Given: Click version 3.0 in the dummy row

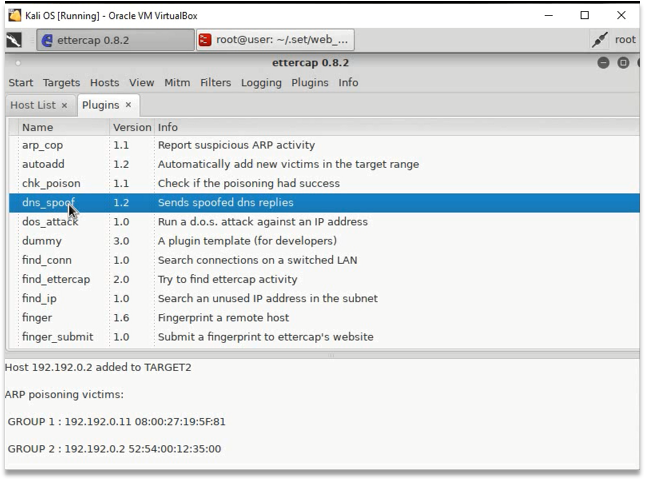Looking at the screenshot, I should click(x=122, y=241).
